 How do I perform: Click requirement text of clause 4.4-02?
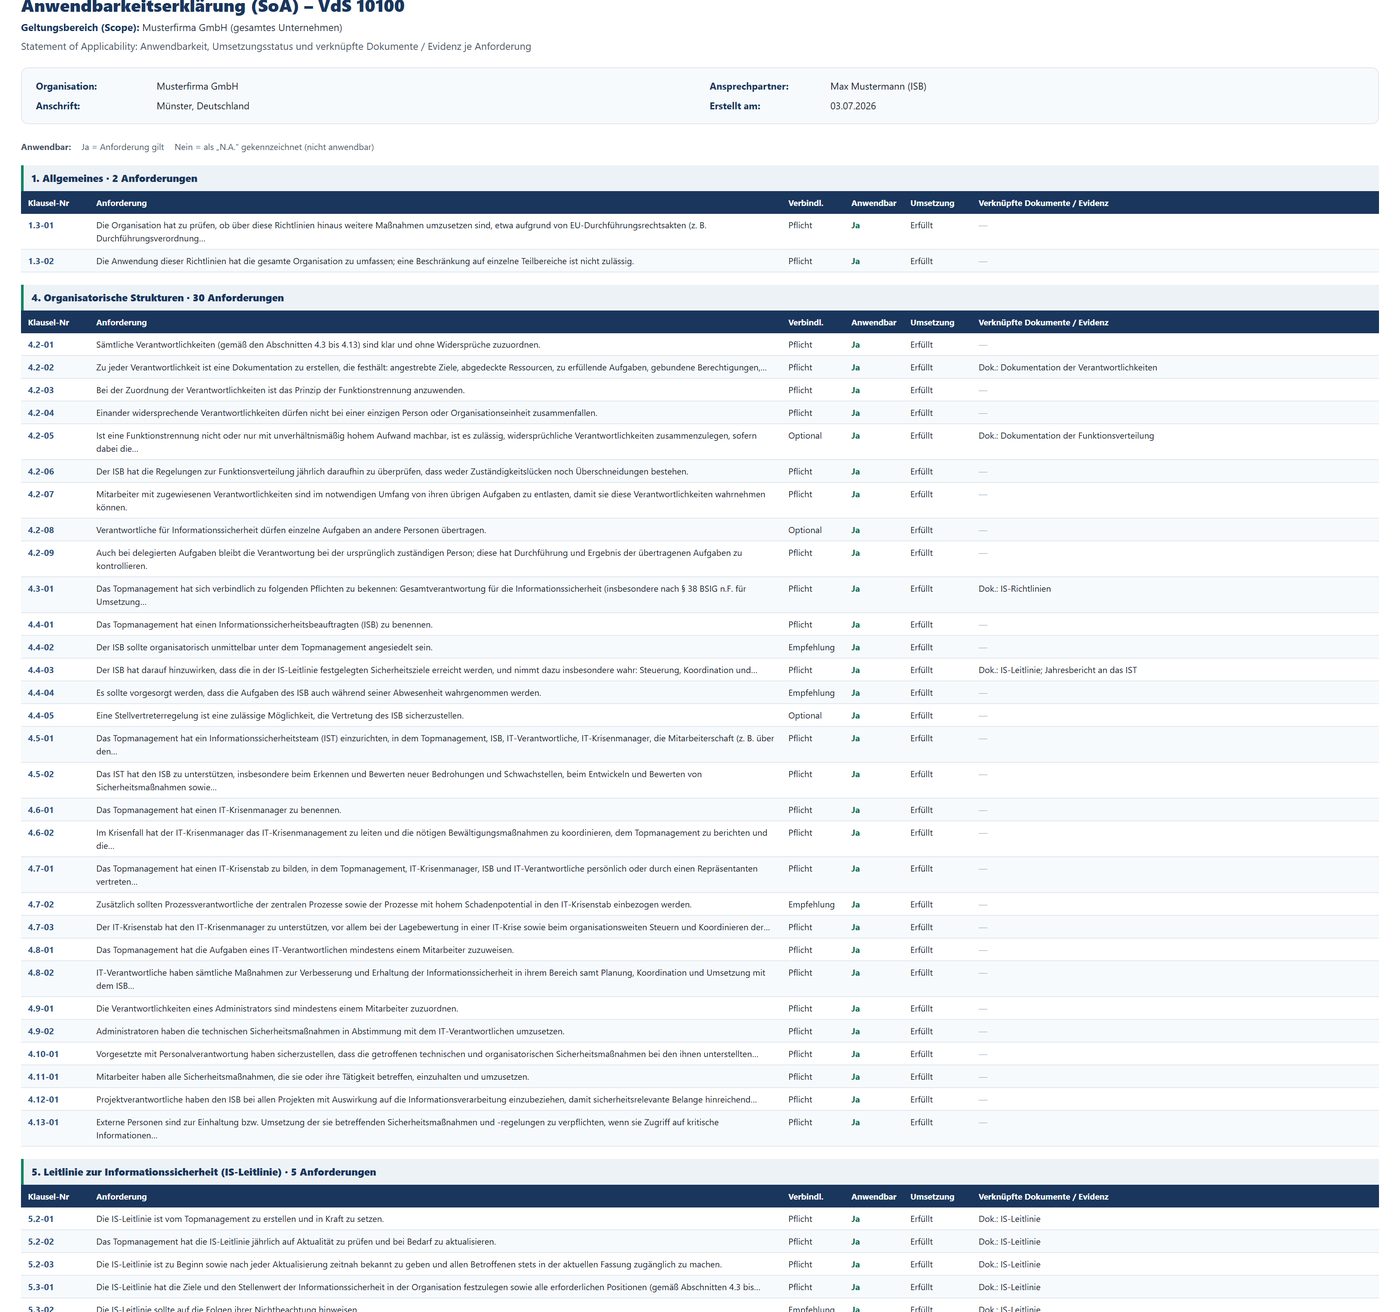(x=264, y=648)
